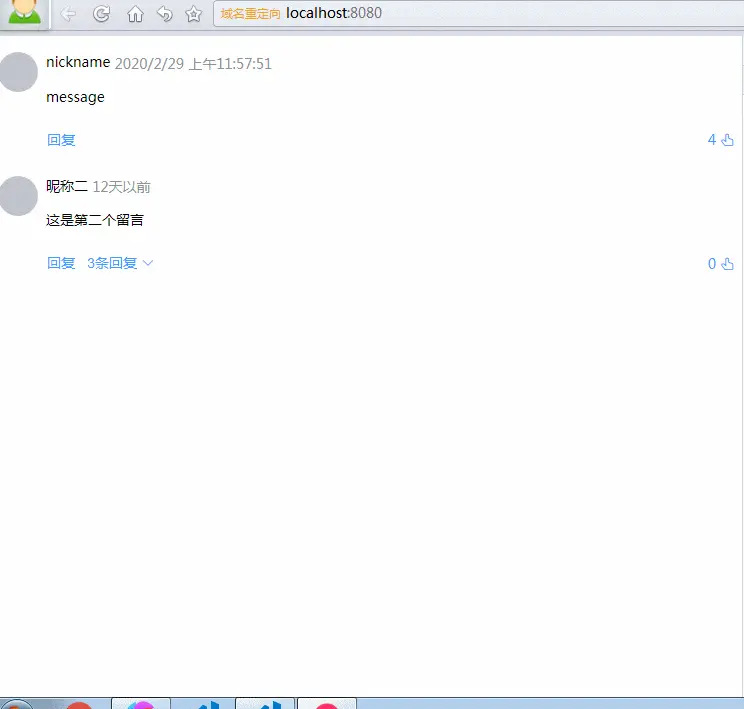Click the undo/restore closed page arrow icon
This screenshot has height=709, width=744.
point(165,14)
